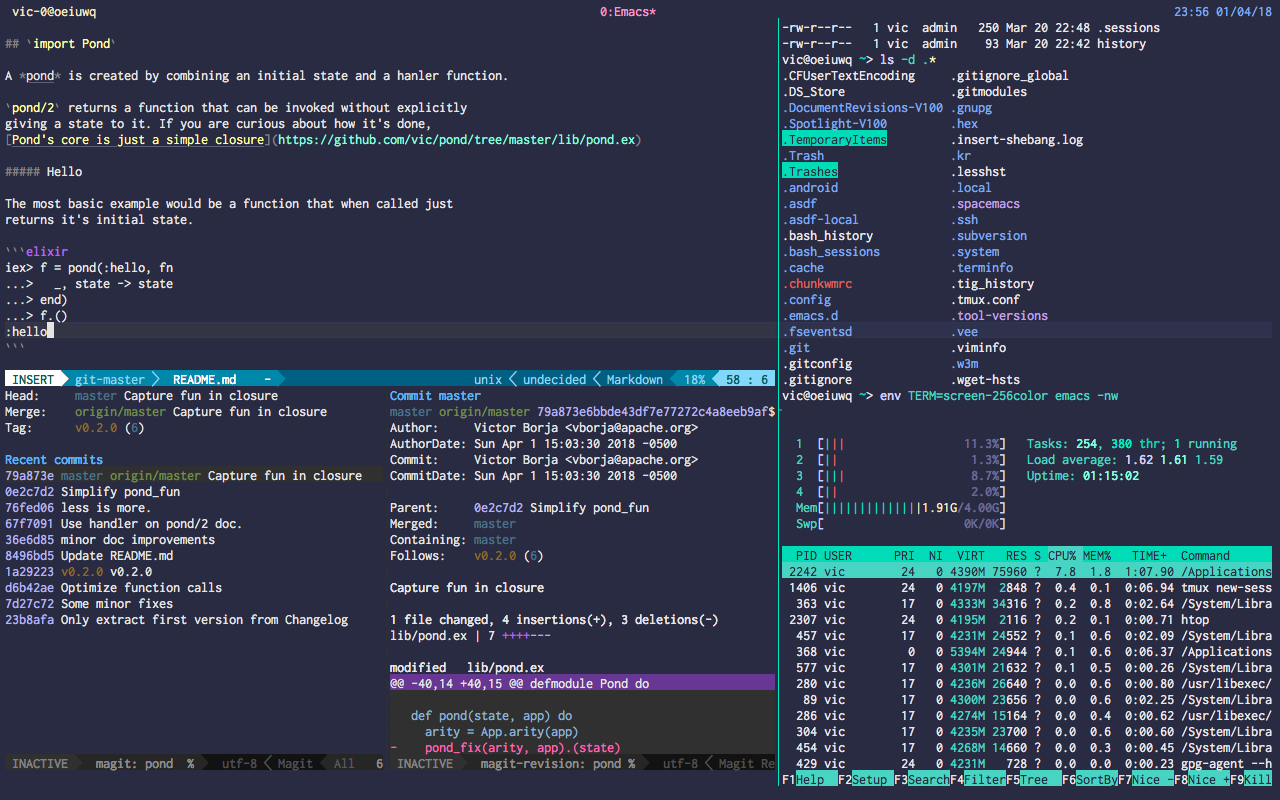Click the magit: pond buffer name in modeline
1280x800 pixels.
tap(134, 764)
